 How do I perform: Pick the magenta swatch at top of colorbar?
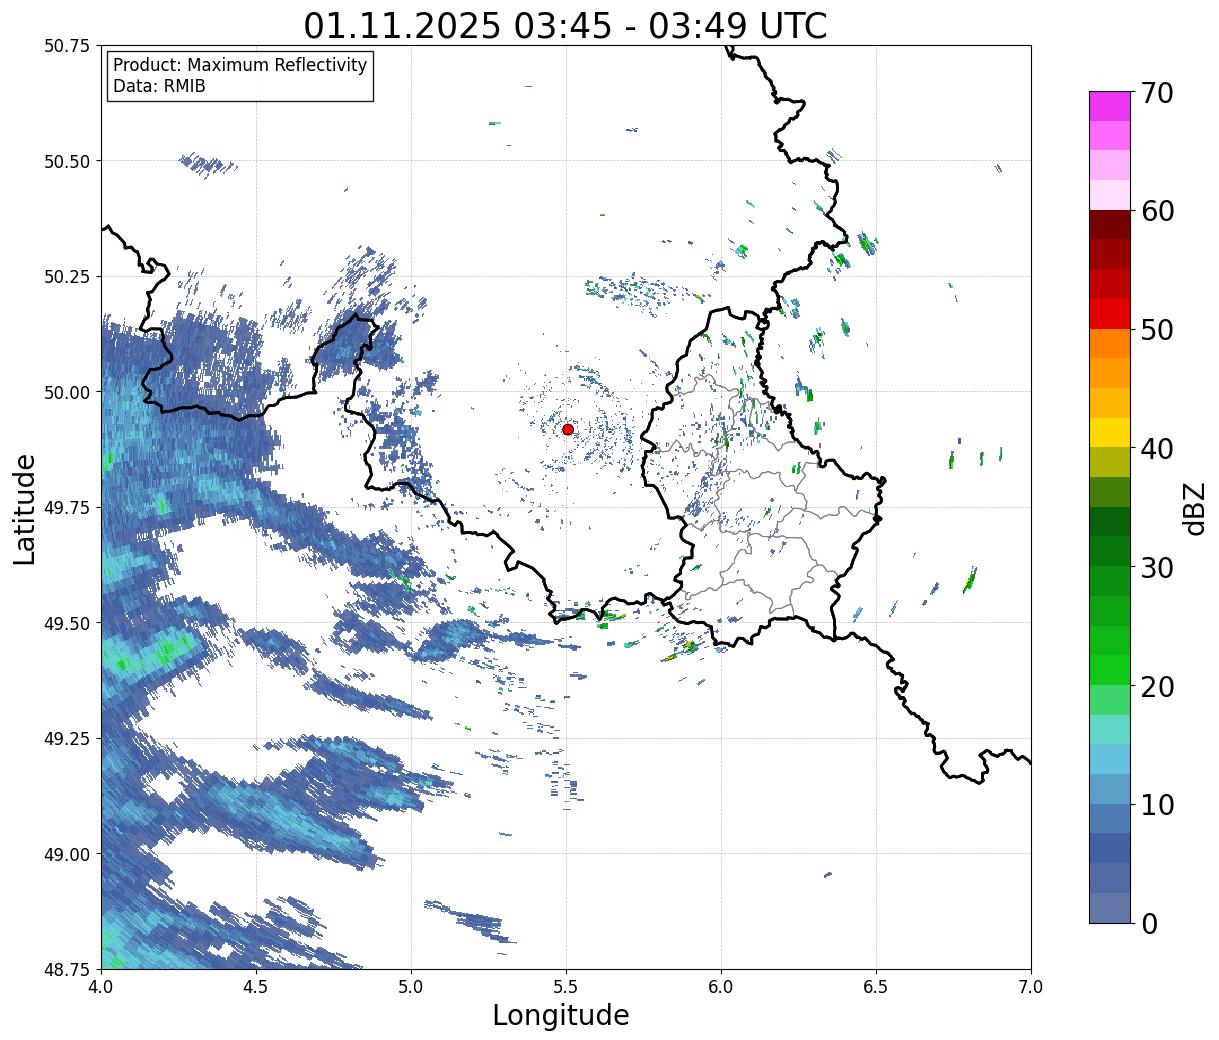pos(1110,107)
